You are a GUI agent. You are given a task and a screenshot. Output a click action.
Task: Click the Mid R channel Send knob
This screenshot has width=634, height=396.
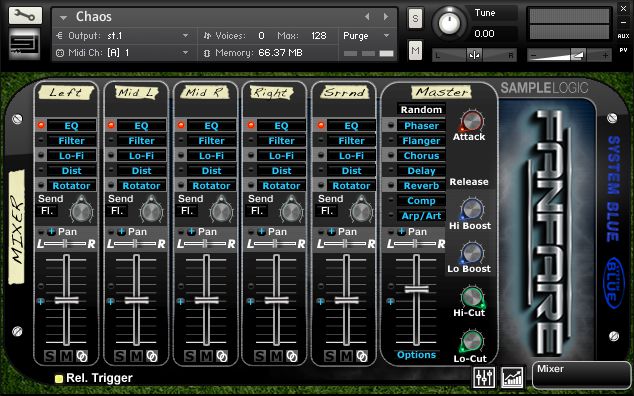222,211
